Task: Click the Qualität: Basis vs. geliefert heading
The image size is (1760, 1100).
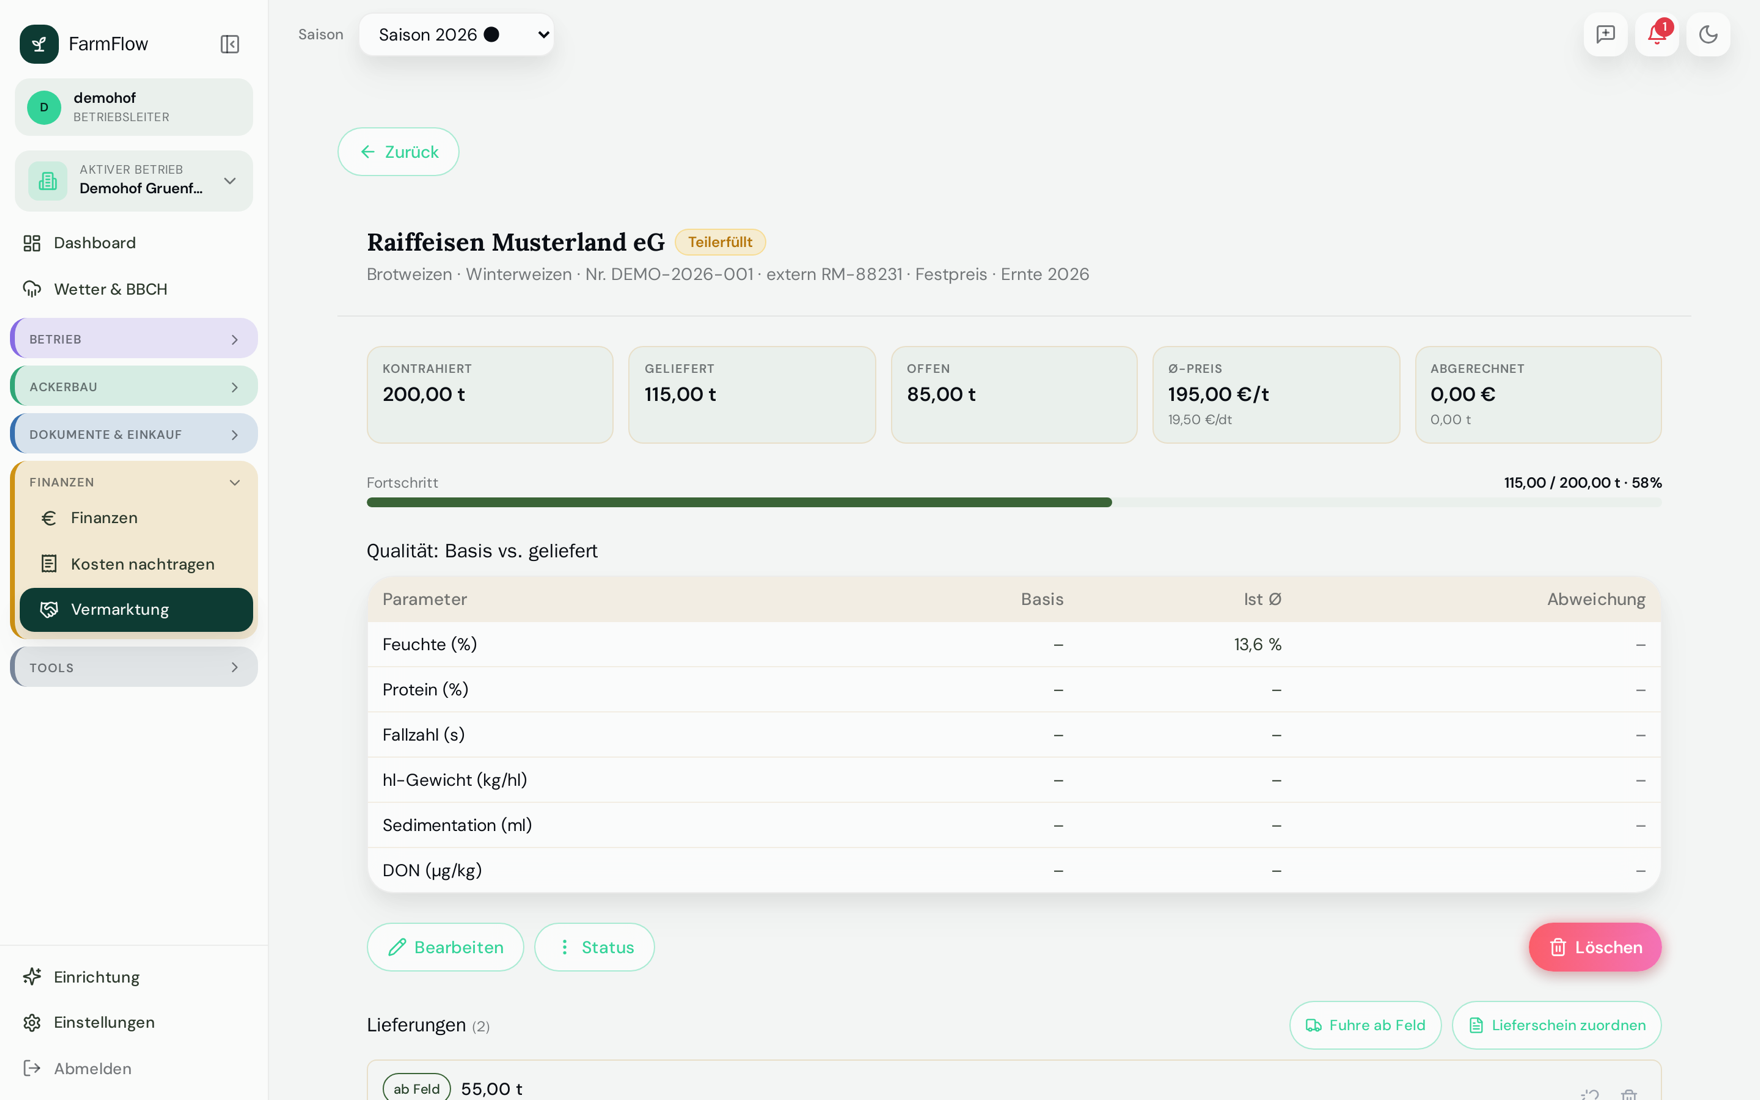Action: click(482, 551)
